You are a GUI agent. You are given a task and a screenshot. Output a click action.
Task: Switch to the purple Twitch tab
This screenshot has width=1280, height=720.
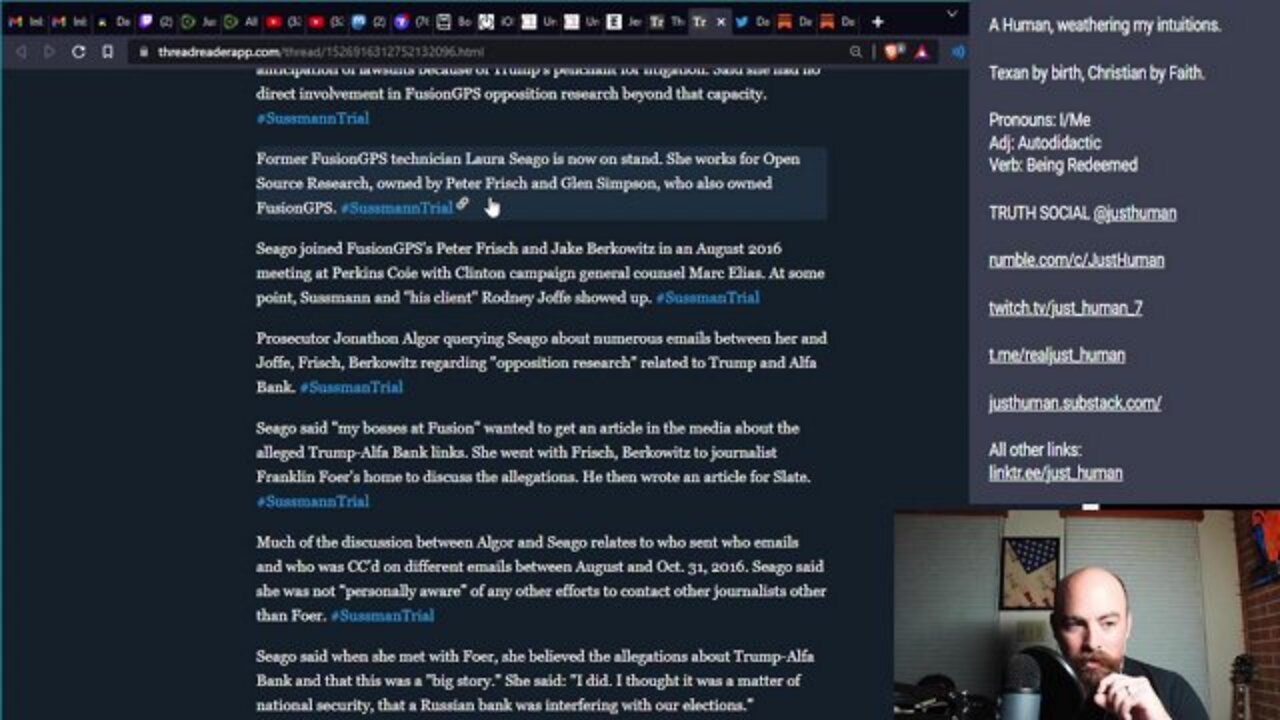(x=155, y=21)
